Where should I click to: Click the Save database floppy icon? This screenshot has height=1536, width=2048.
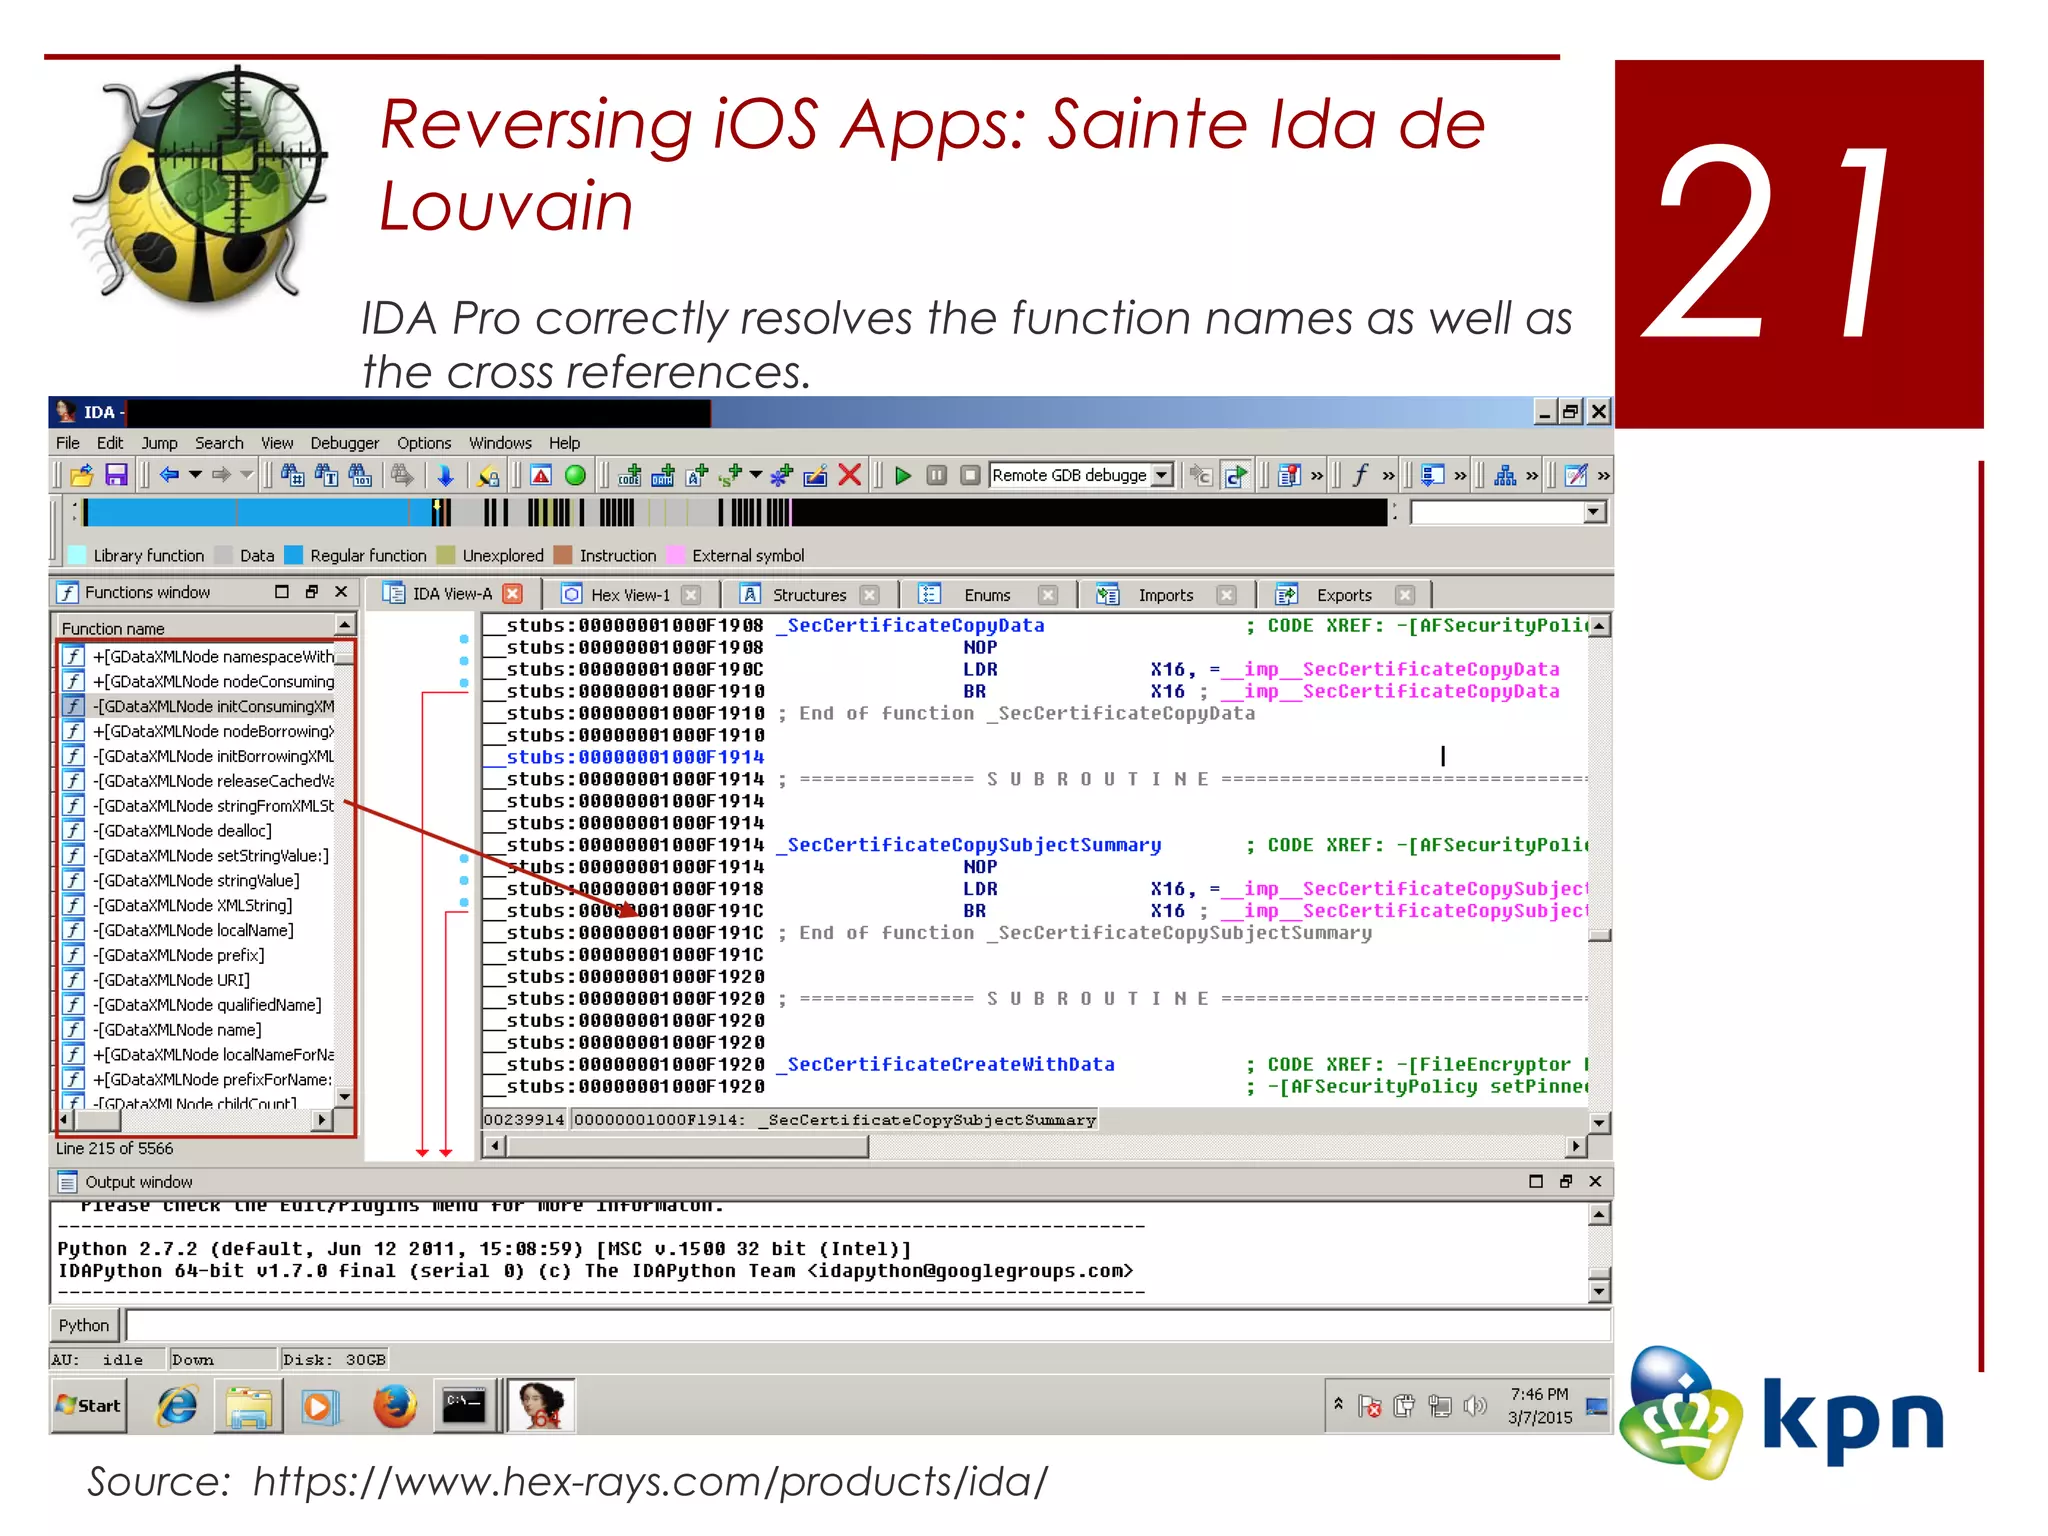(x=116, y=476)
